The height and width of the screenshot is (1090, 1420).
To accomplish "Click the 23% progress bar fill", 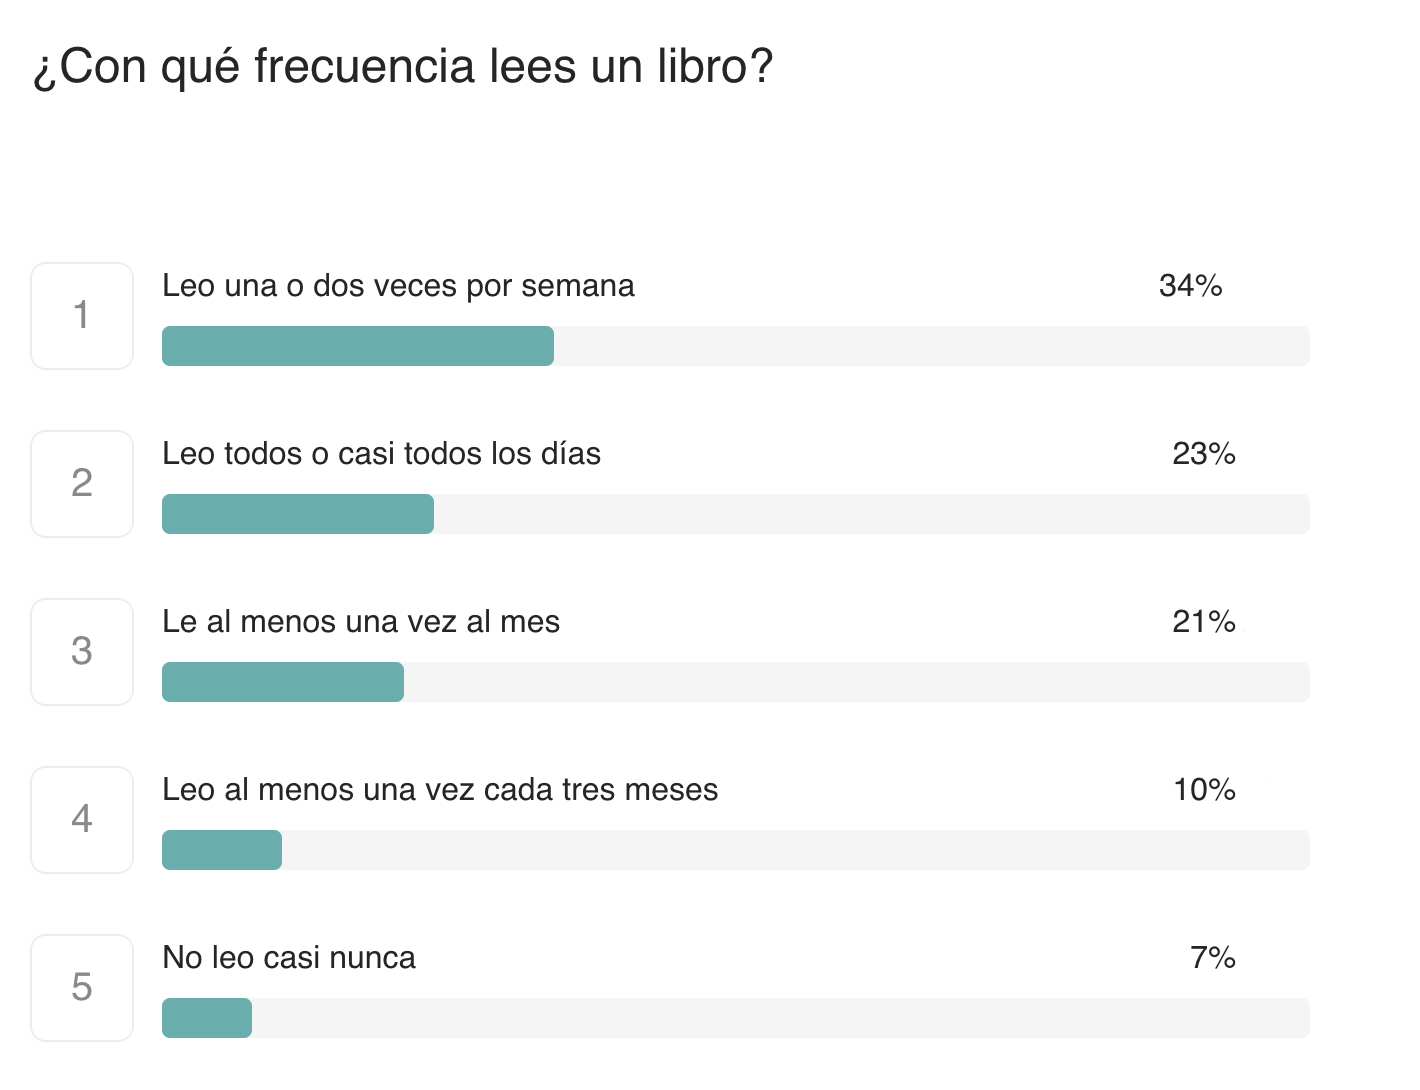I will pyautogui.click(x=297, y=514).
